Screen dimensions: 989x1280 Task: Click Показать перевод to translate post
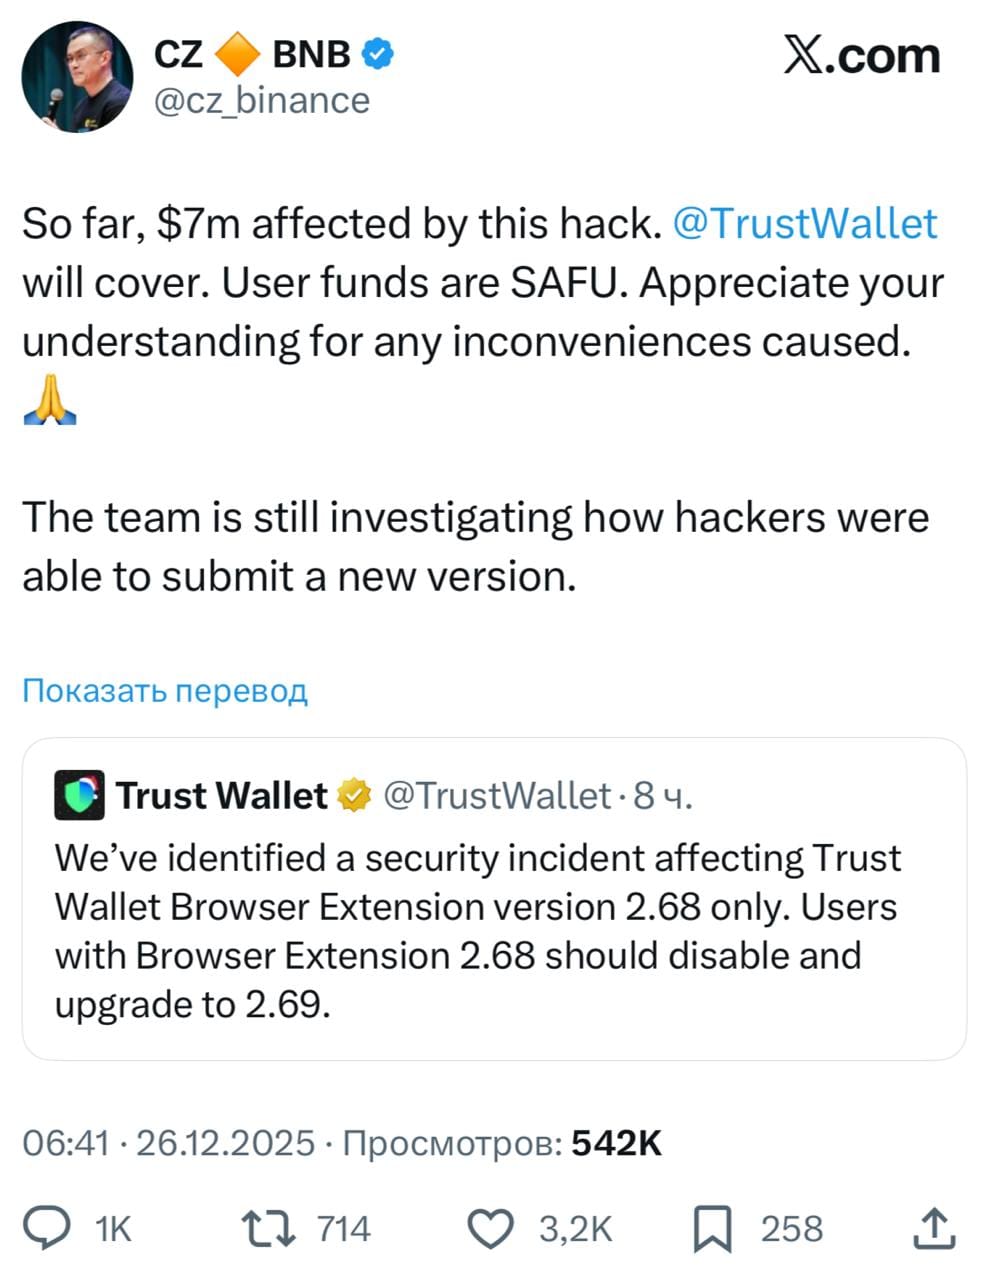click(x=165, y=691)
